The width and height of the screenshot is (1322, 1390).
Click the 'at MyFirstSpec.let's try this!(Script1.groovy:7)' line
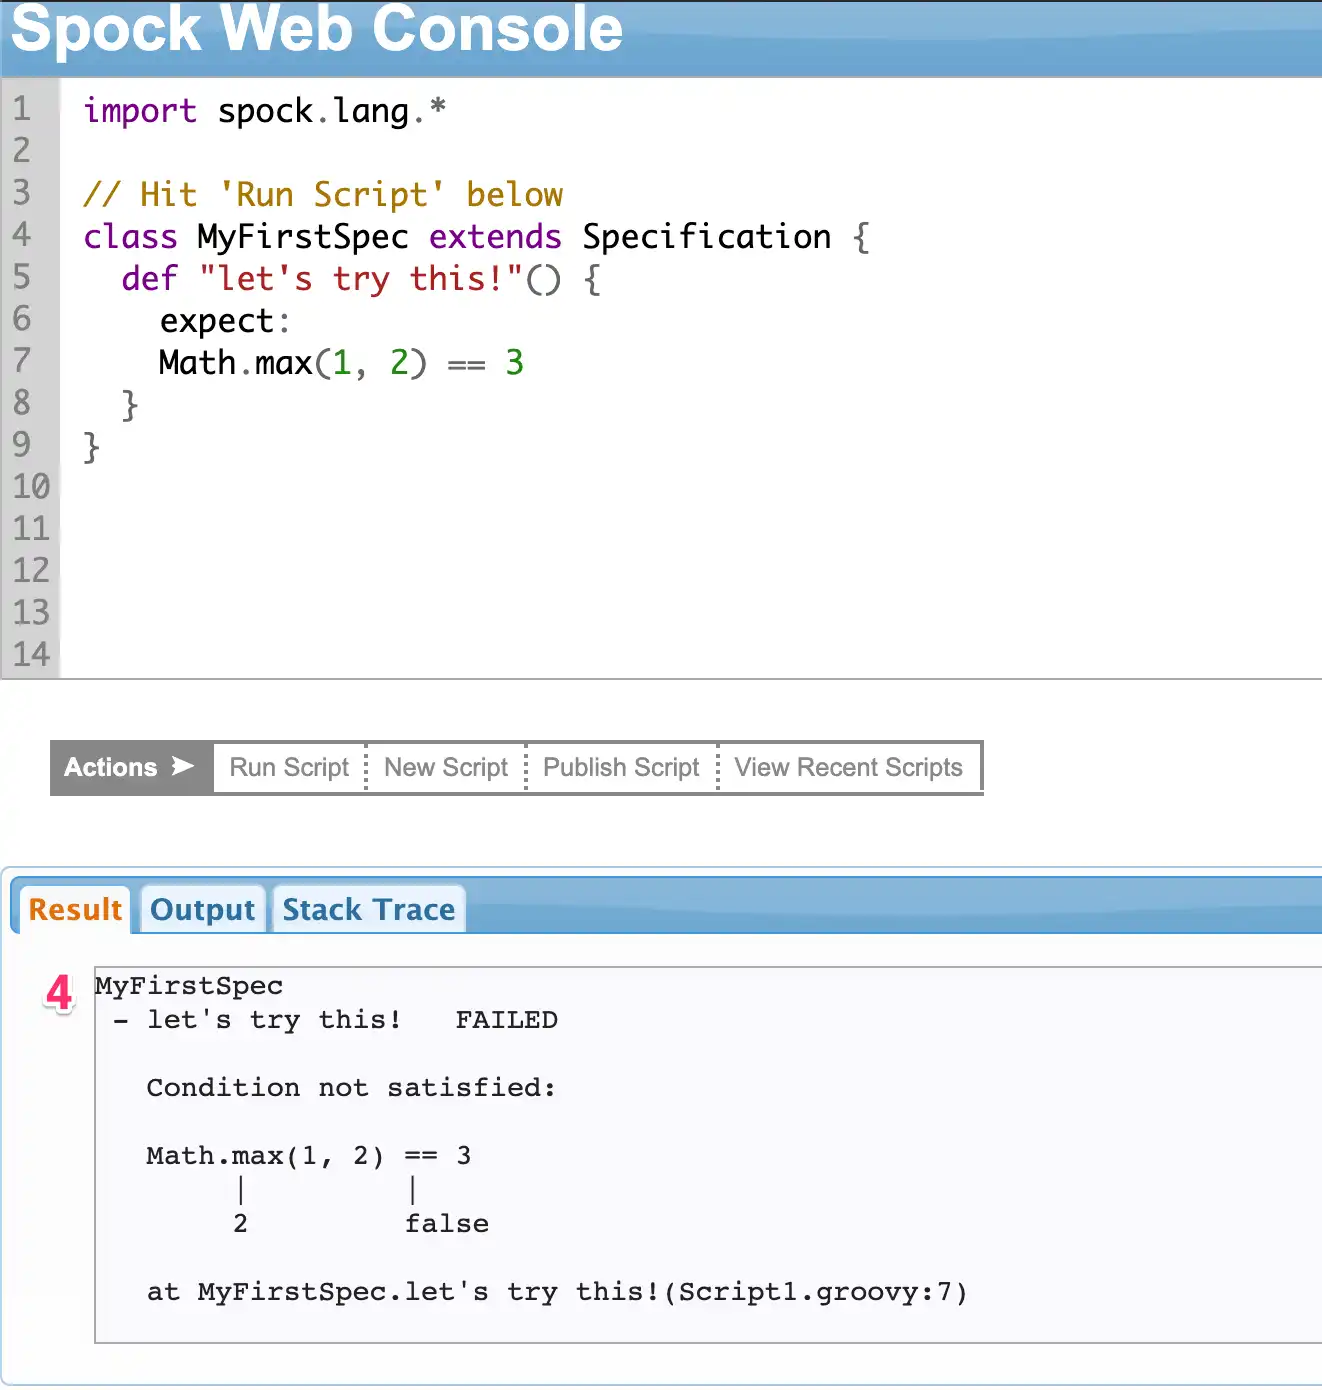pos(557,1292)
